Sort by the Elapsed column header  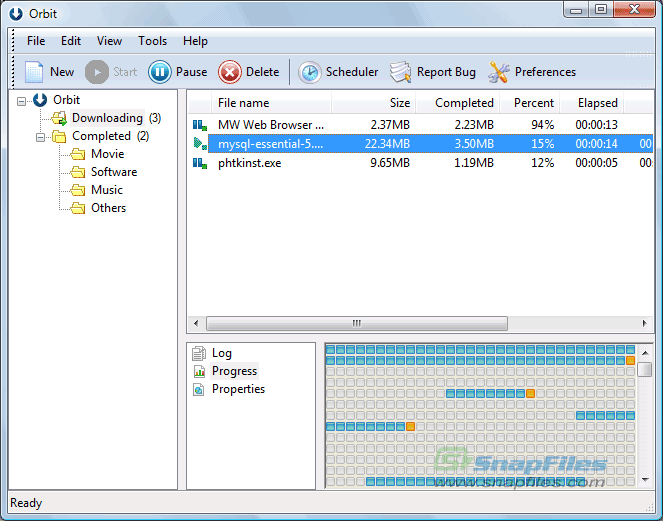(x=592, y=103)
